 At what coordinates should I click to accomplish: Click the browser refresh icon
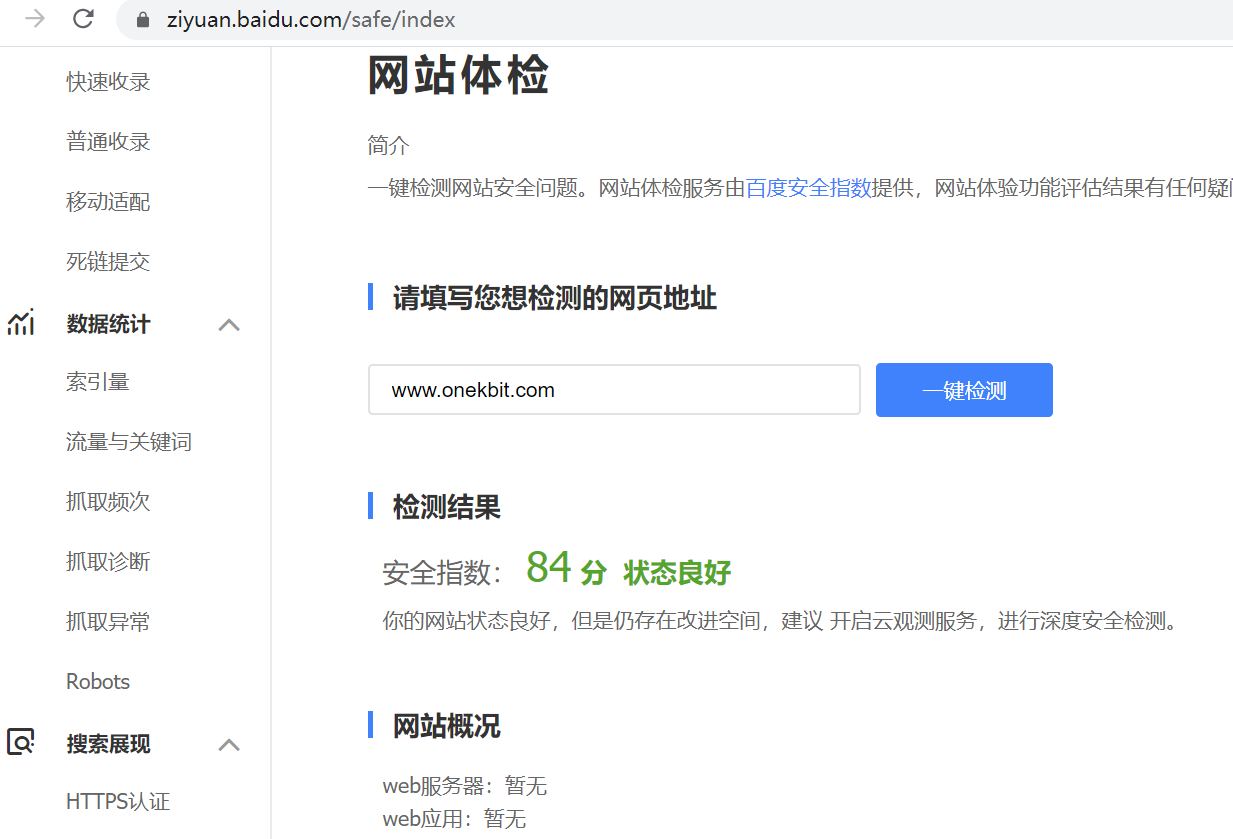pos(83,18)
